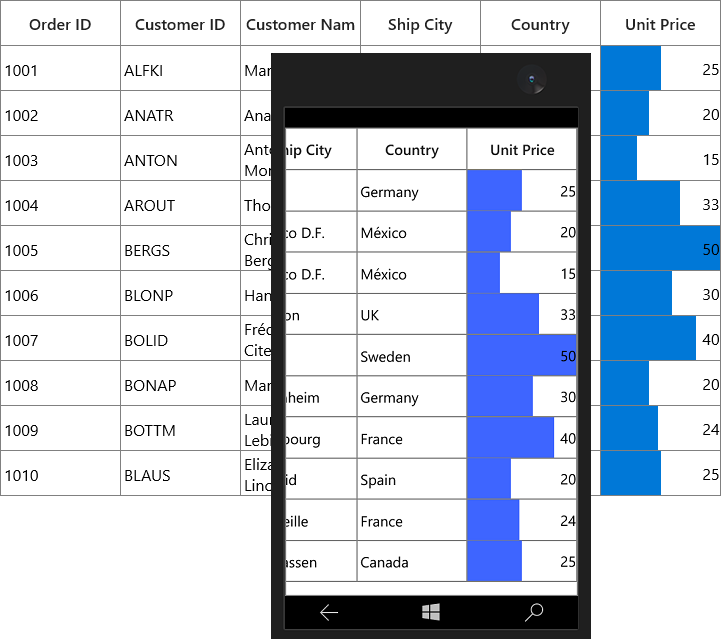
Task: Select customer ID cell BOTTM
Action: coord(180,429)
